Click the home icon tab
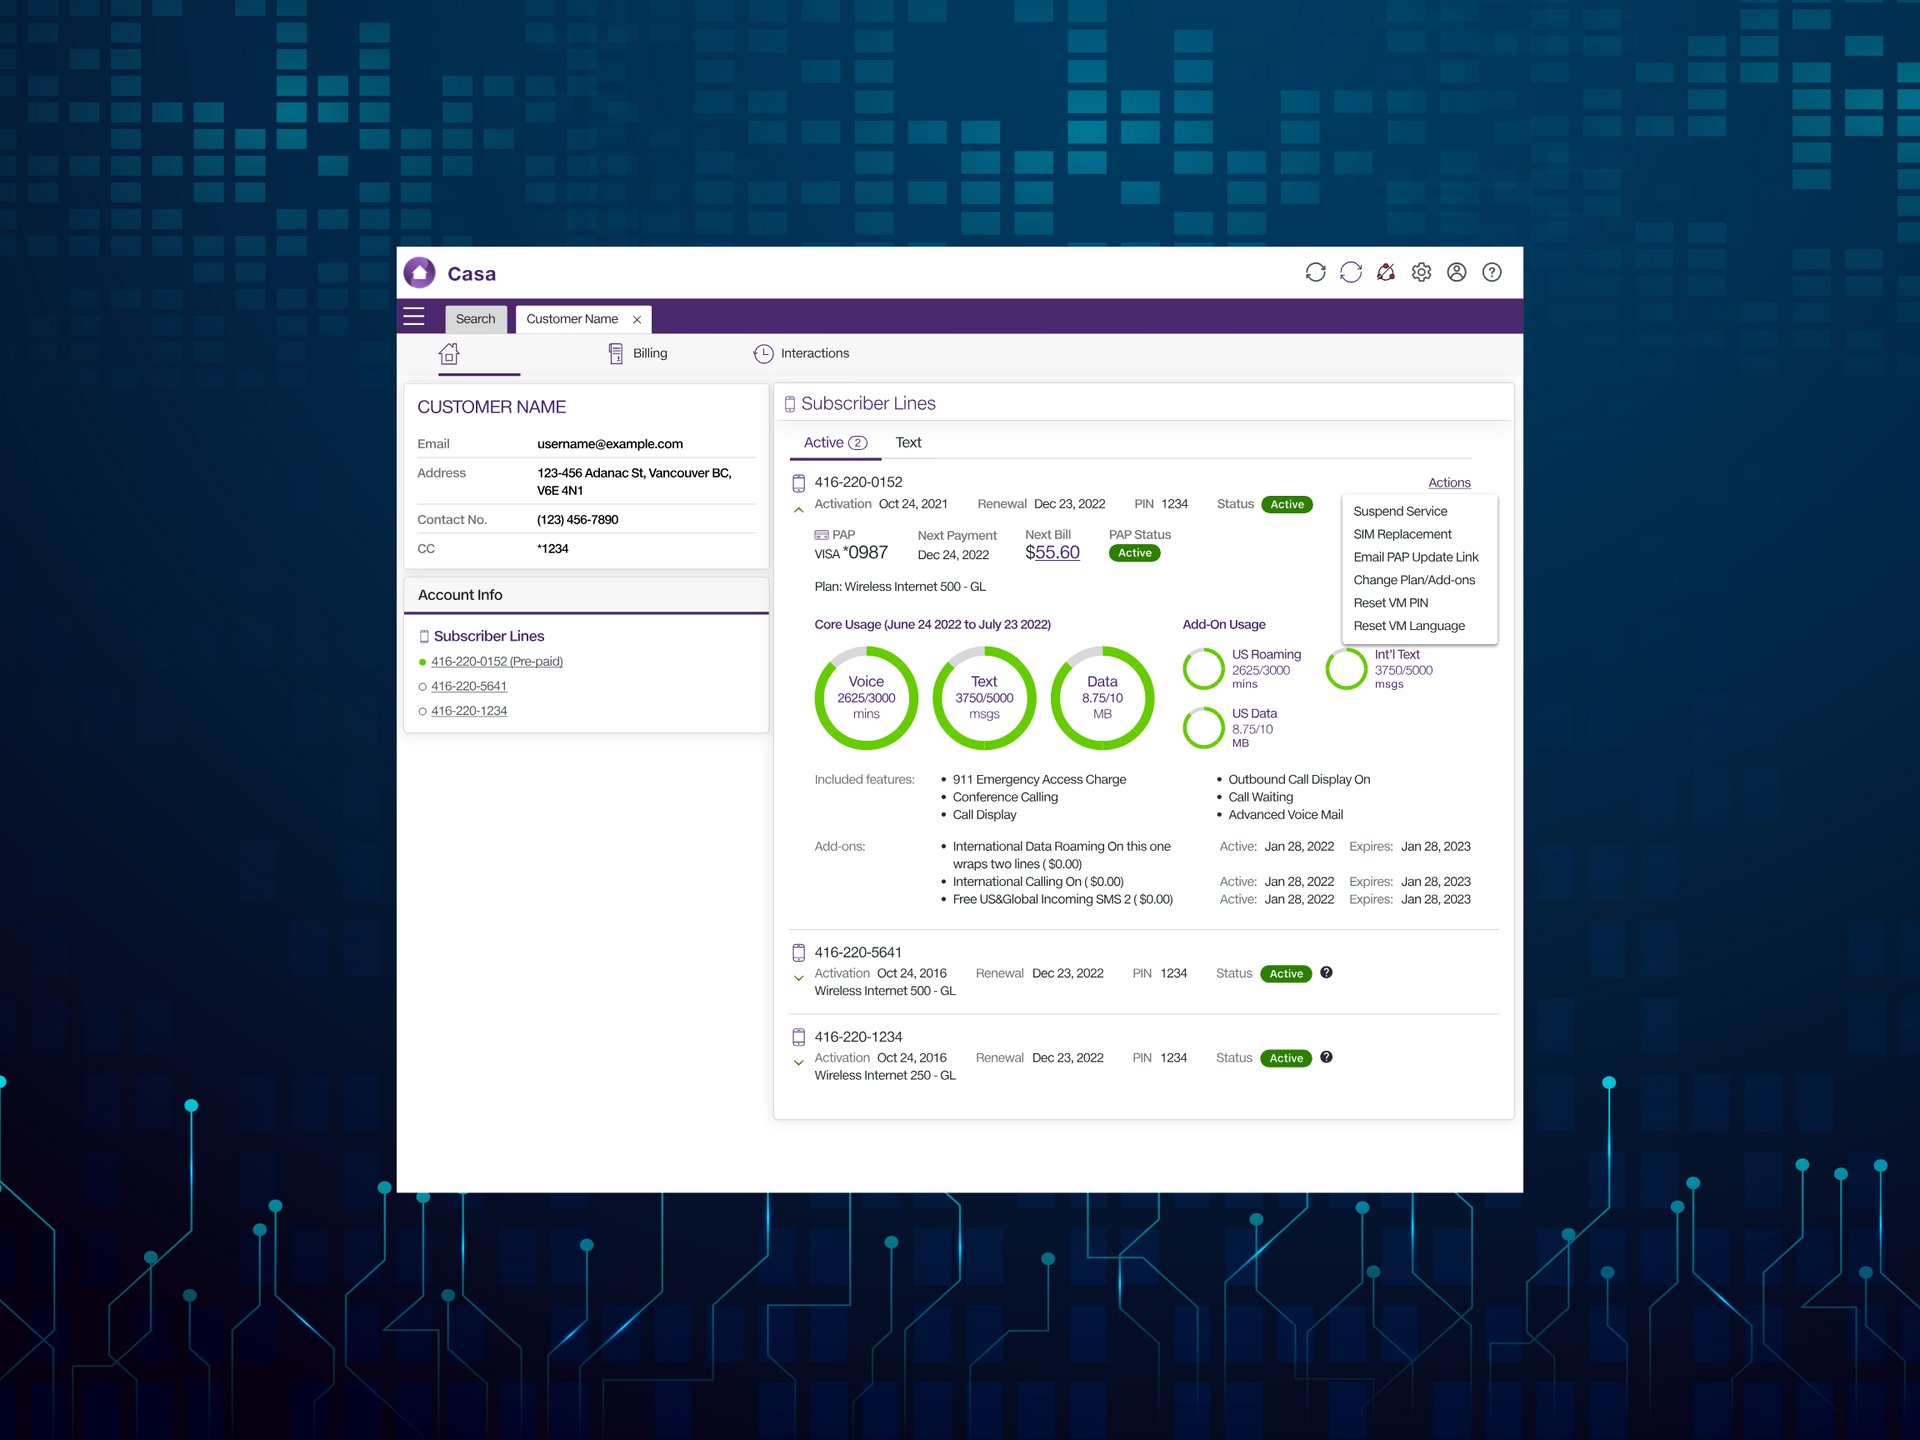Viewport: 1920px width, 1440px height. (449, 353)
